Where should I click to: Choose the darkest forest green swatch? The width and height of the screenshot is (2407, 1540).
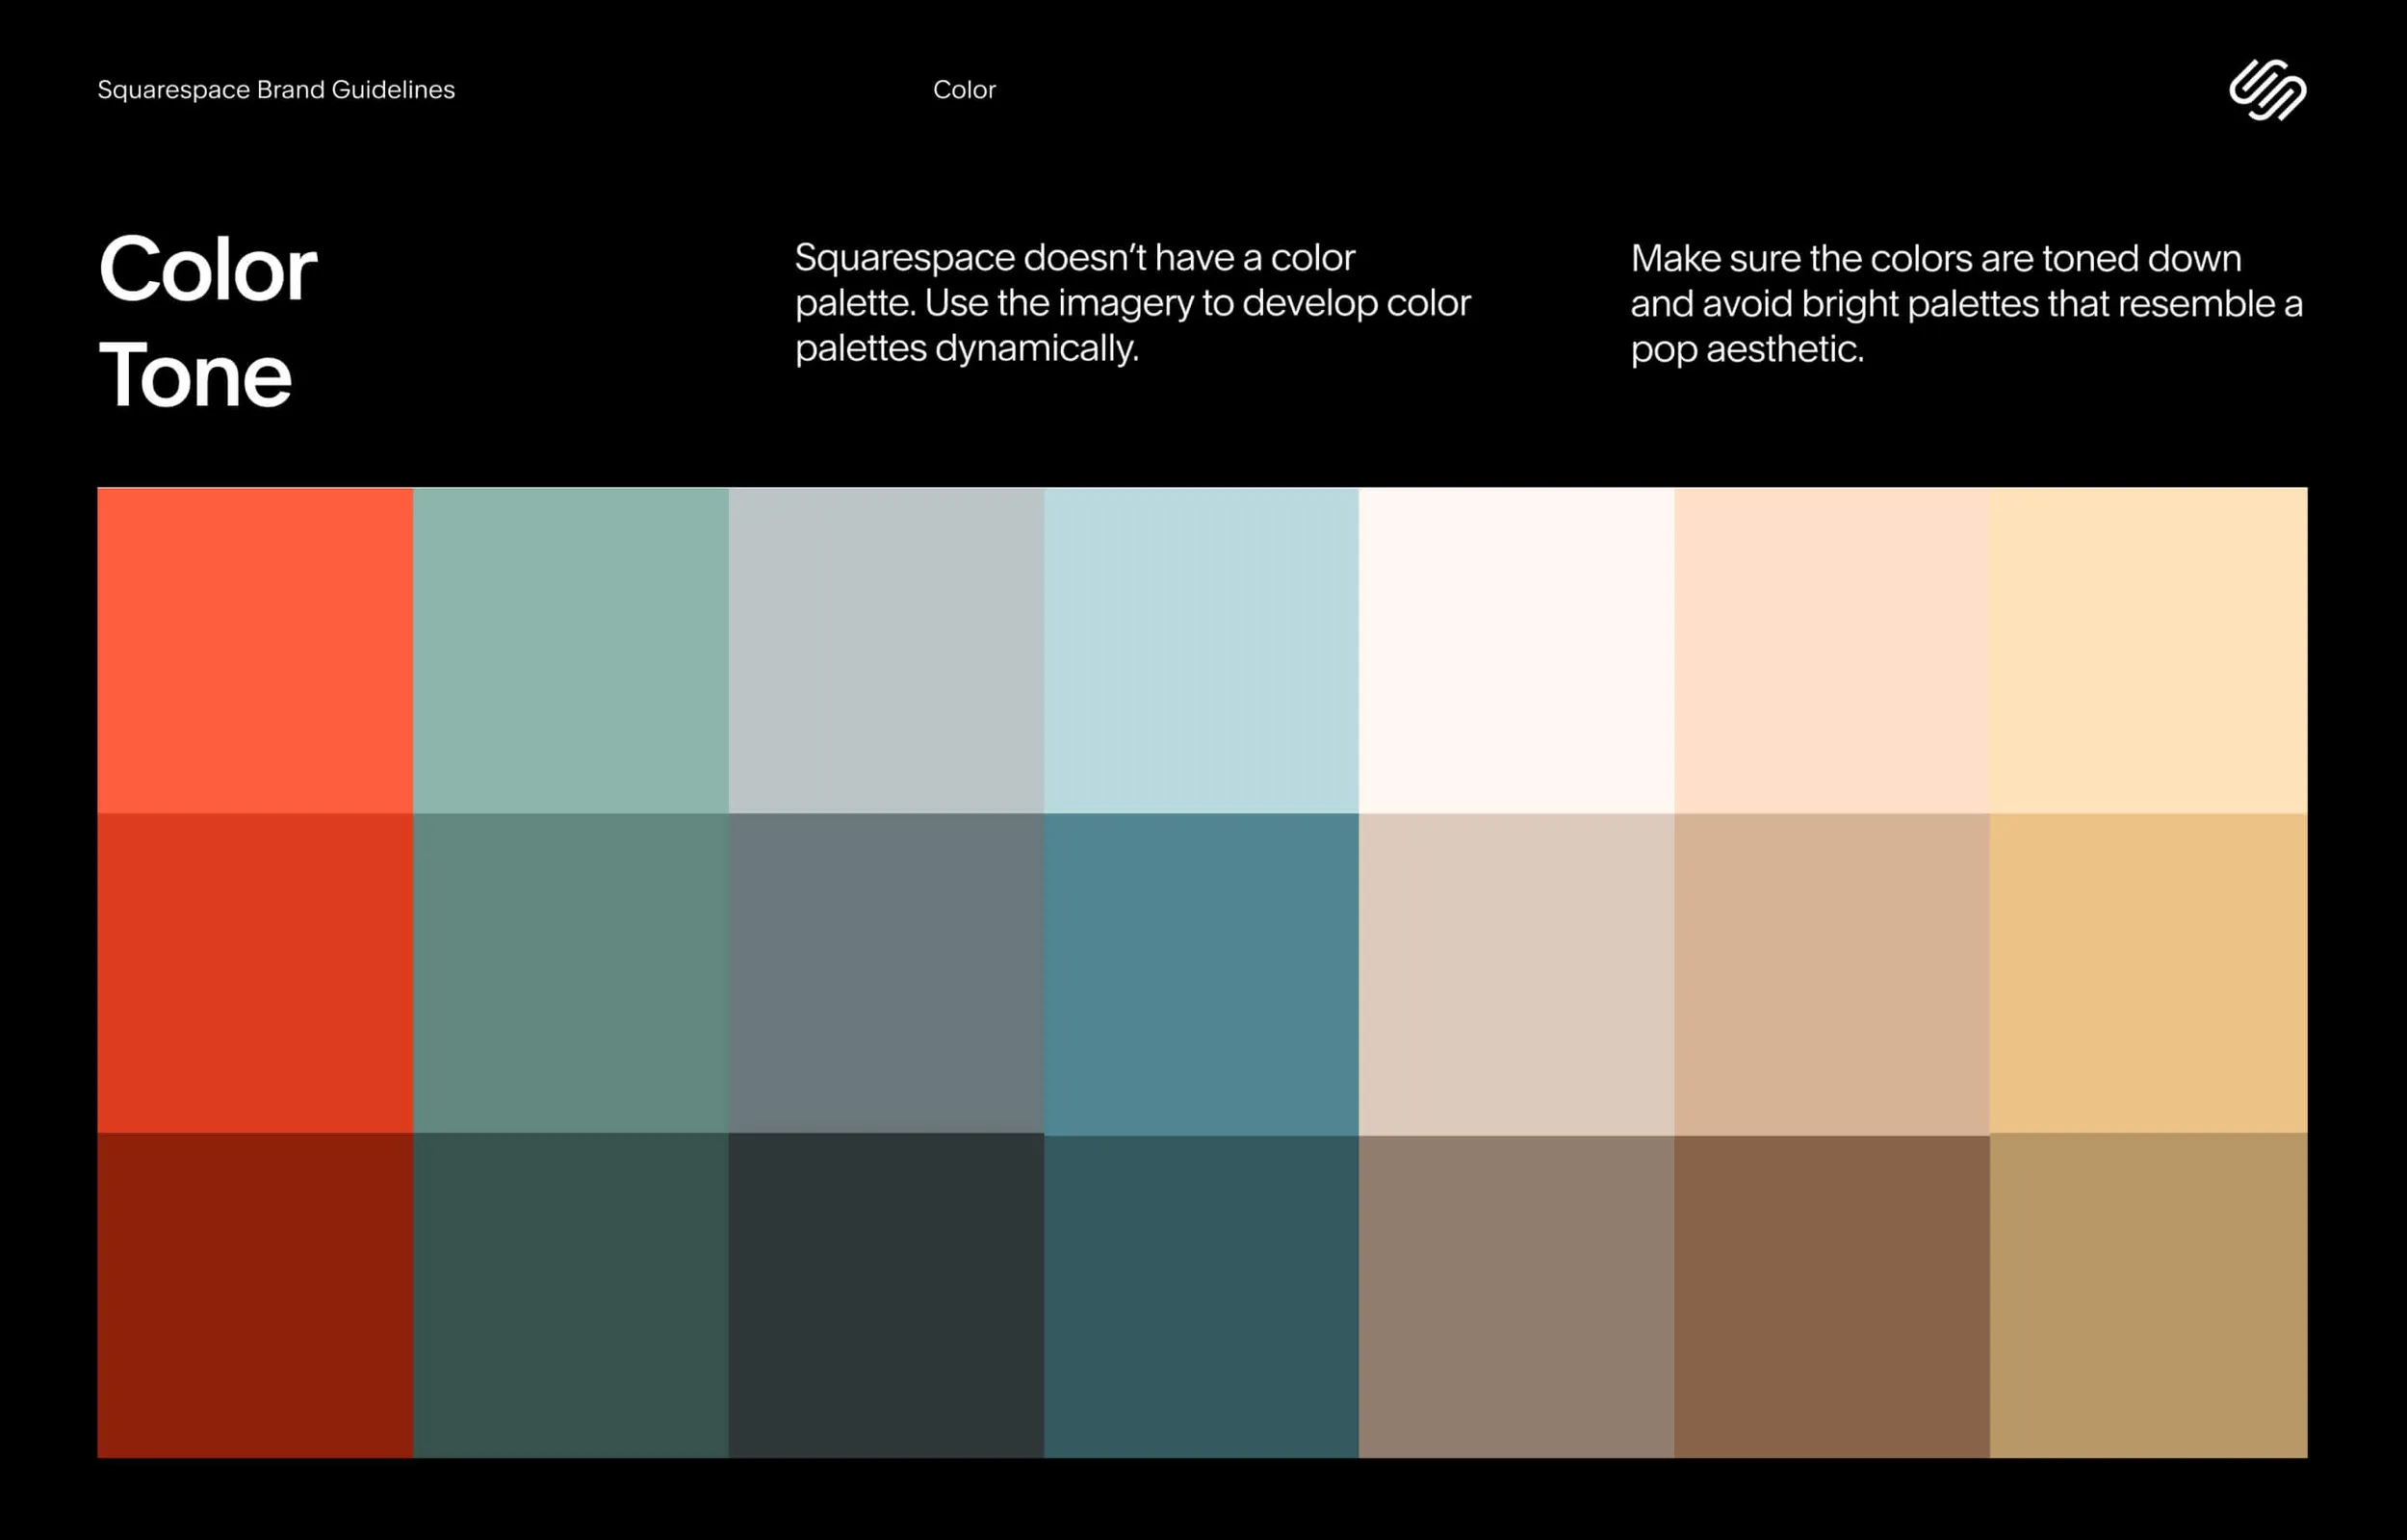tap(571, 1295)
